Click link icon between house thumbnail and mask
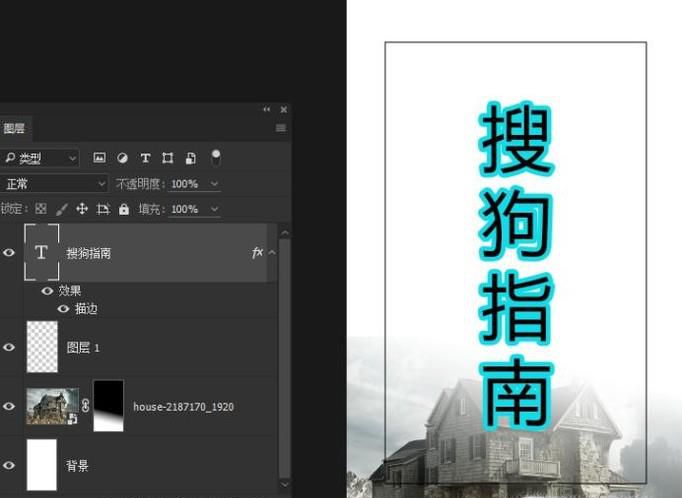The height and width of the screenshot is (498, 682). click(x=85, y=406)
